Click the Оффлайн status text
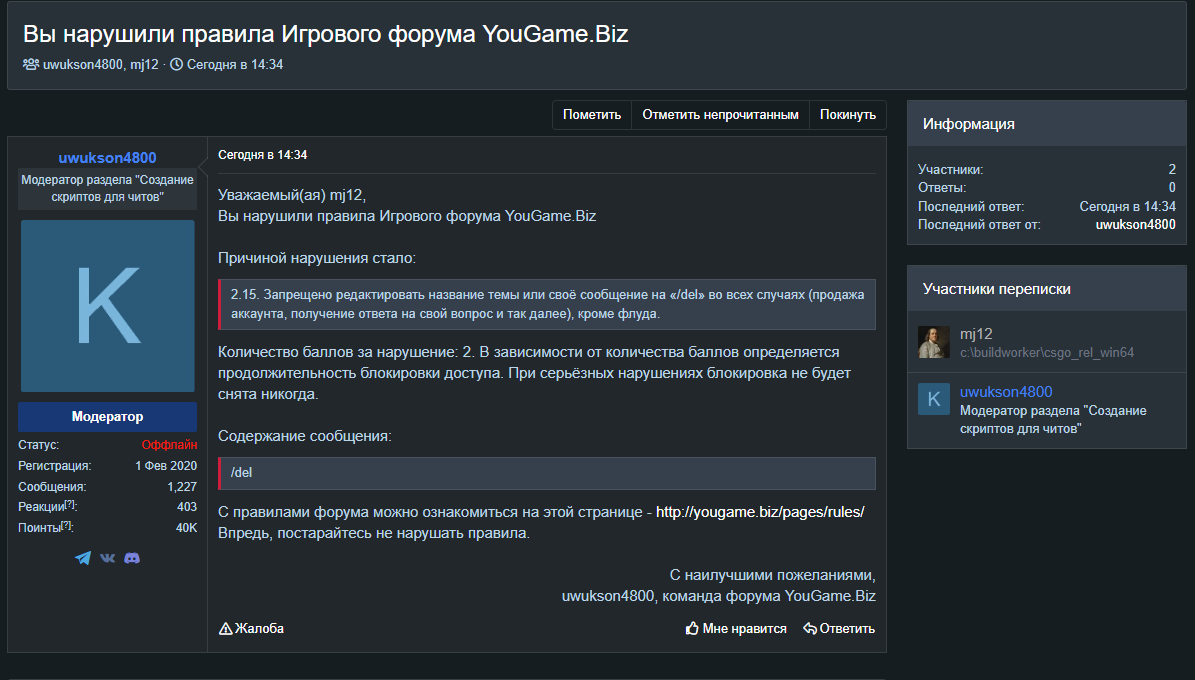1195x680 pixels. pyautogui.click(x=169, y=444)
